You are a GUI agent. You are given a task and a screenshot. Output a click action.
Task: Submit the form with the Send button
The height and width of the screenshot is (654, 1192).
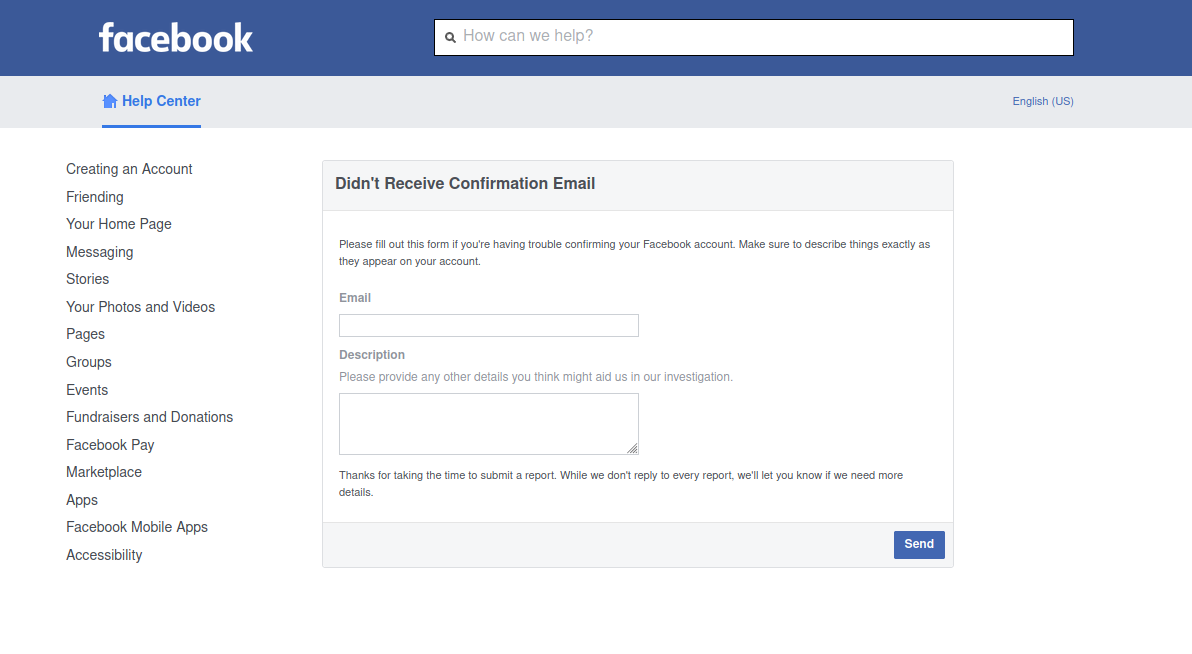[919, 544]
